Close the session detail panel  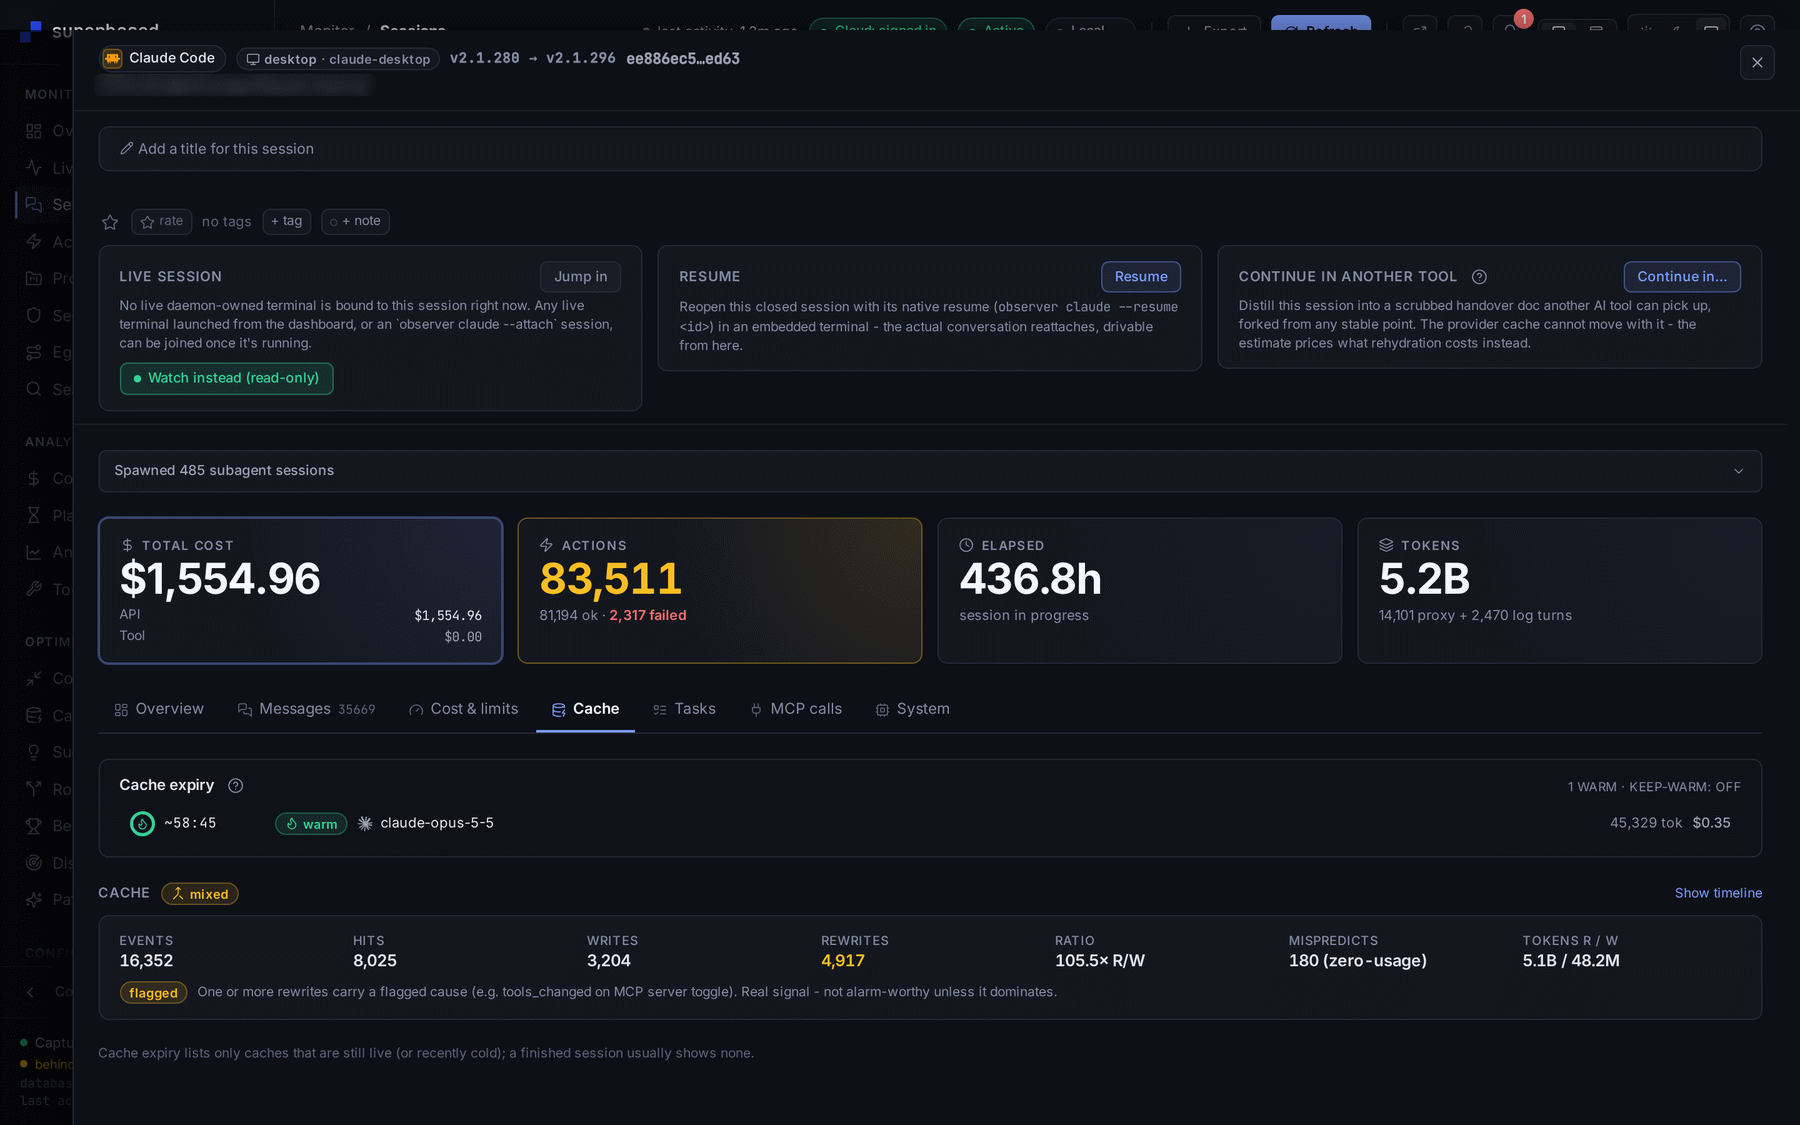1757,63
